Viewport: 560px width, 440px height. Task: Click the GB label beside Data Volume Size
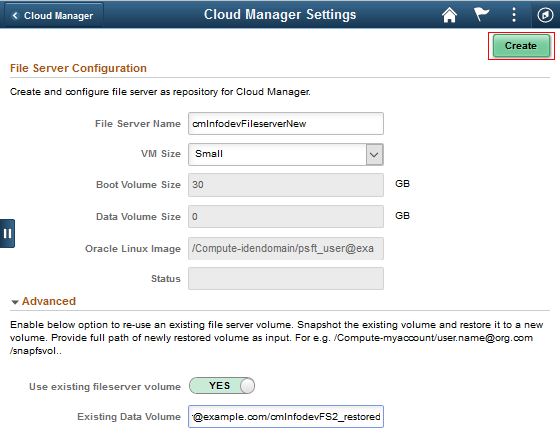(402, 216)
